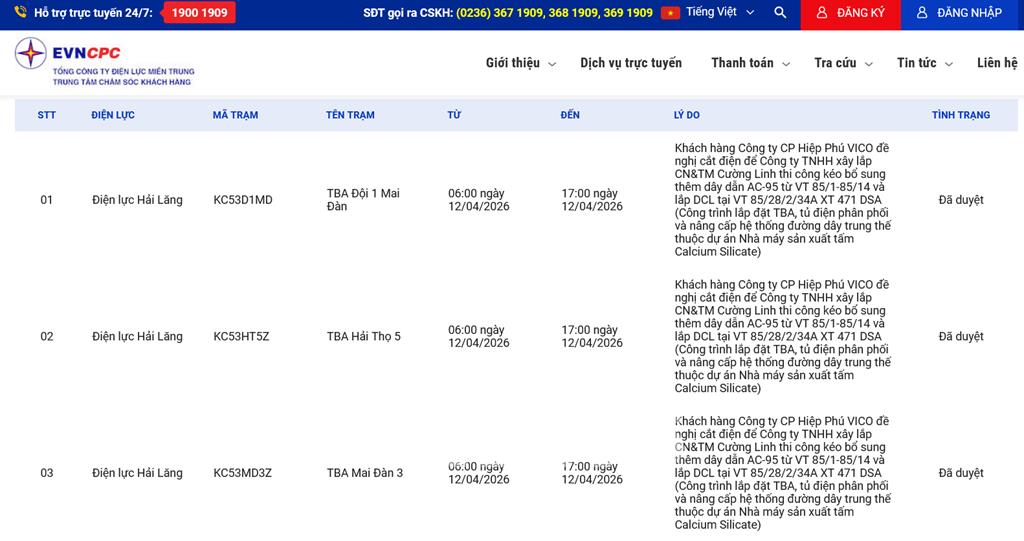
Task: Click the Vietnam flag icon
Action: 670,13
